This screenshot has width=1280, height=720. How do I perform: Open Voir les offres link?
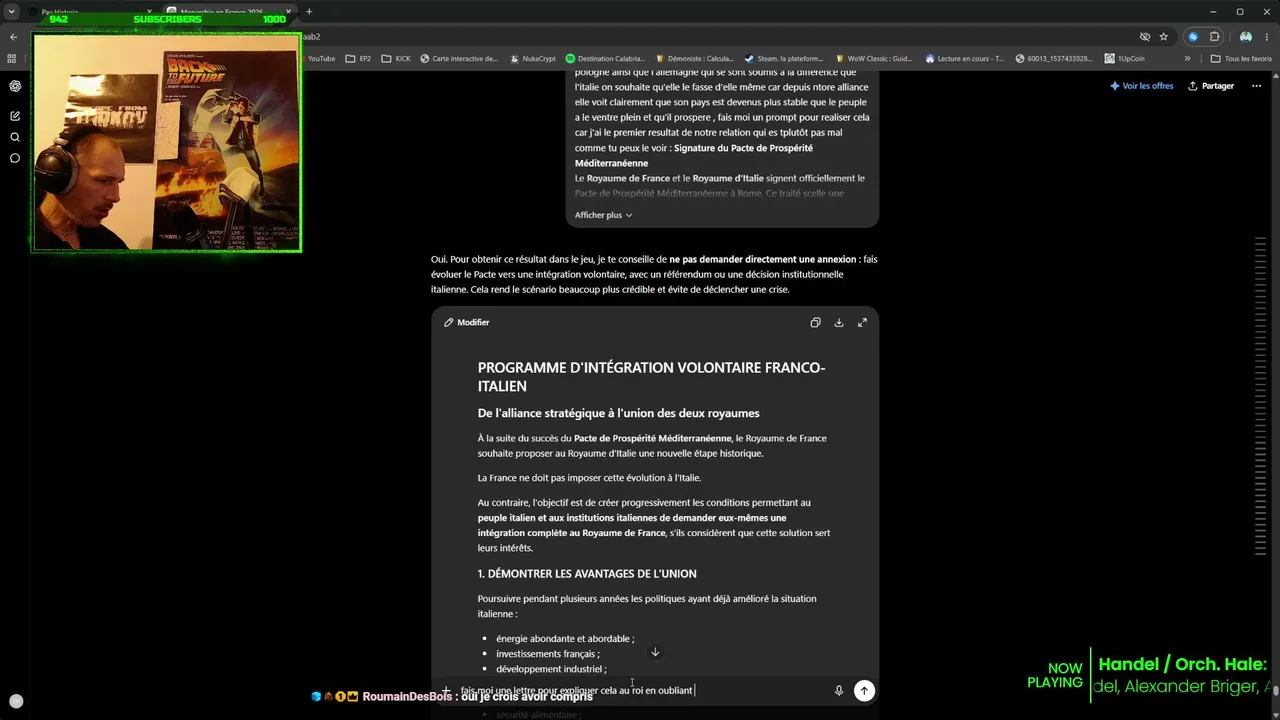click(x=1141, y=86)
